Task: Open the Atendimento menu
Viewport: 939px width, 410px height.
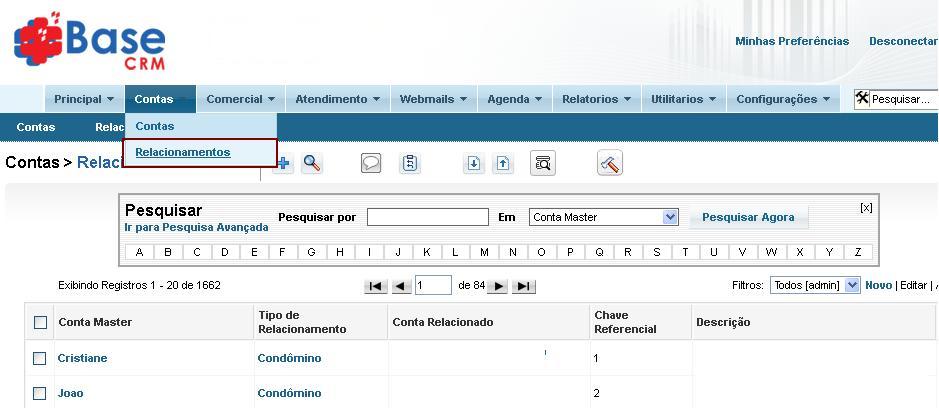Action: [337, 99]
